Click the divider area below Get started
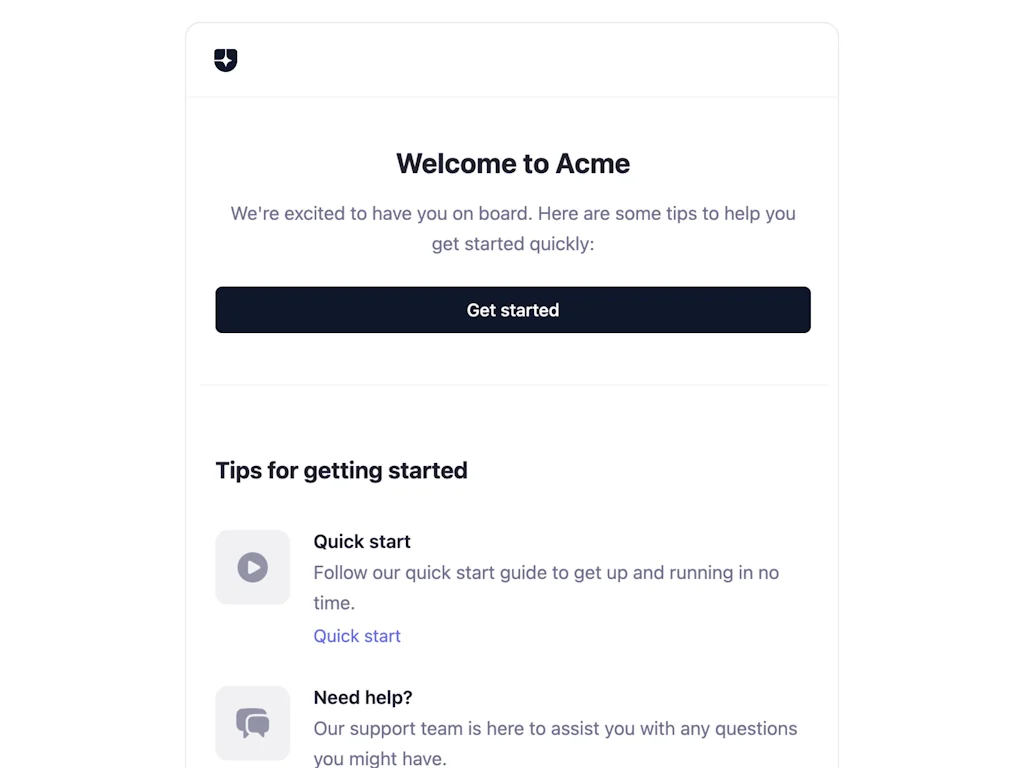The height and width of the screenshot is (768, 1024). (x=512, y=385)
